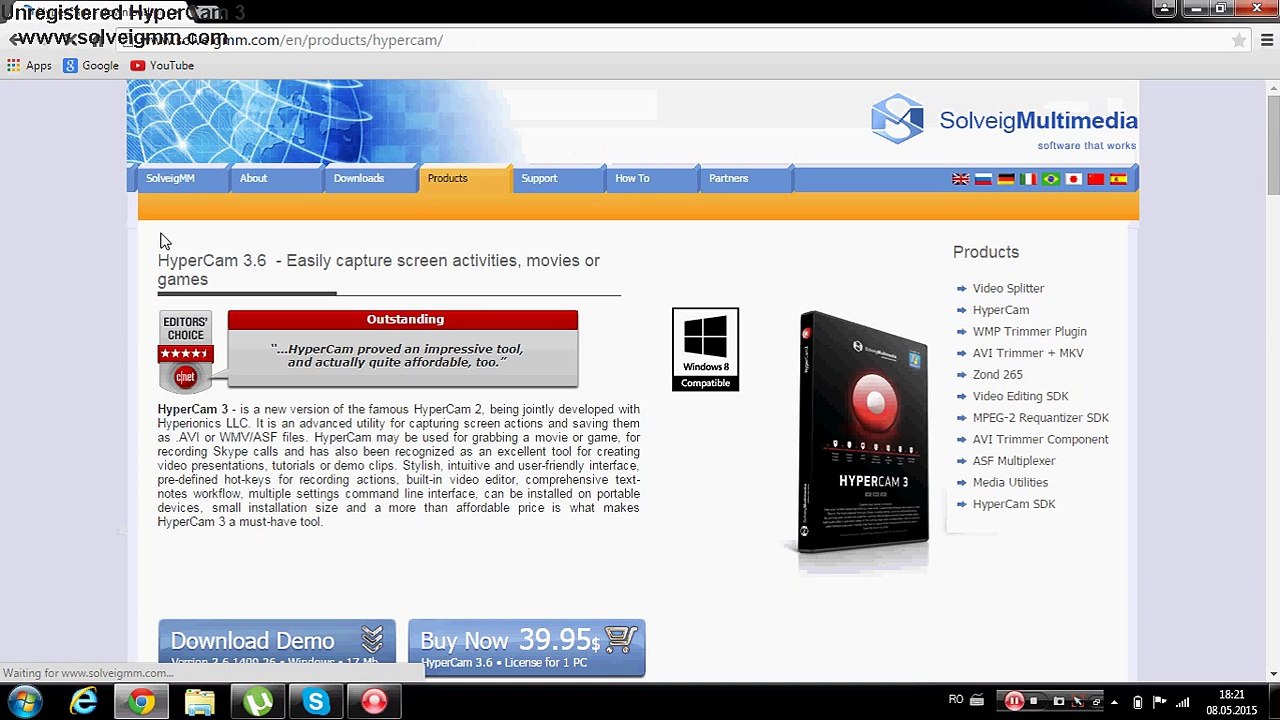This screenshot has height=720, width=1280.
Task: Click the Windows 8 Compatible badge
Action: pyautogui.click(x=705, y=349)
